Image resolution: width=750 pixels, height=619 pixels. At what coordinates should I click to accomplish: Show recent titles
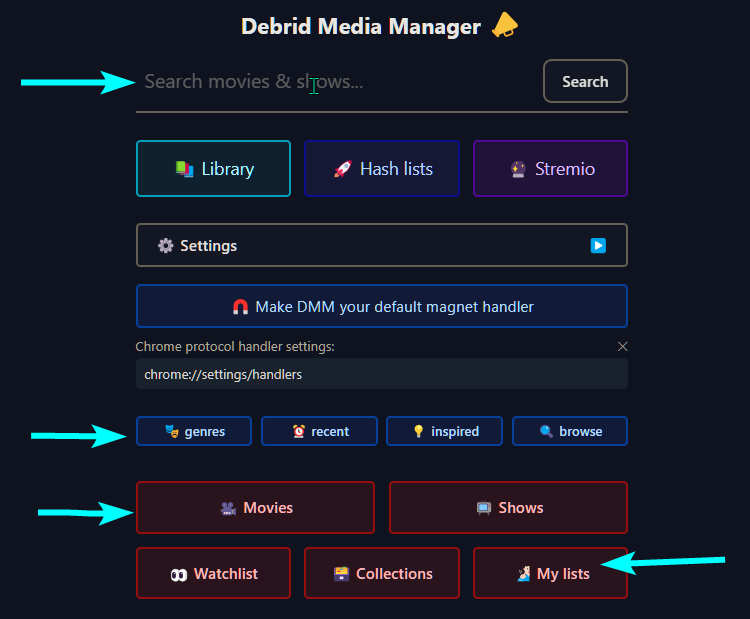319,431
